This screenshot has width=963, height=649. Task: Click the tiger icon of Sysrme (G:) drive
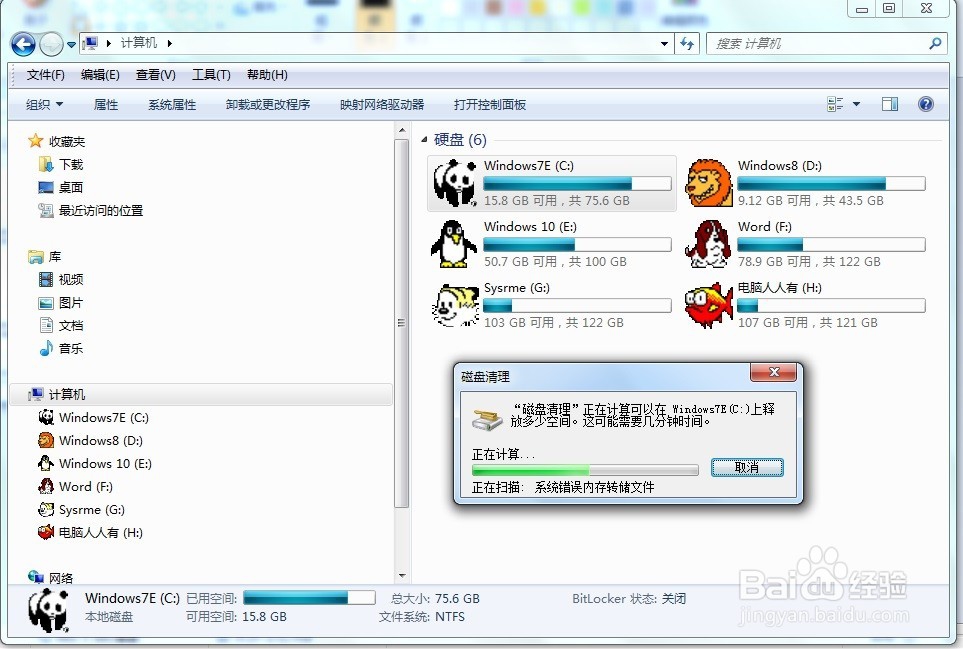coord(455,305)
